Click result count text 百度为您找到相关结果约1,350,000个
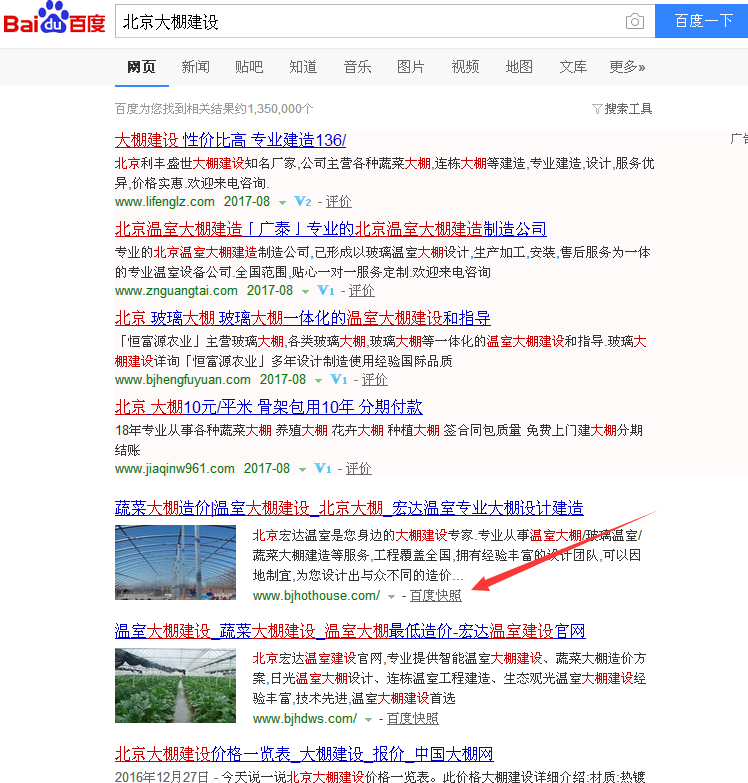The width and height of the screenshot is (748, 783). (214, 109)
